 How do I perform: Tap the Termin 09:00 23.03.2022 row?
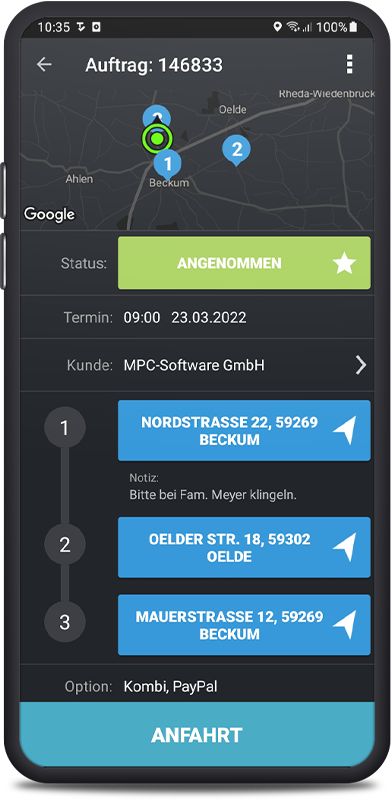pos(197,318)
